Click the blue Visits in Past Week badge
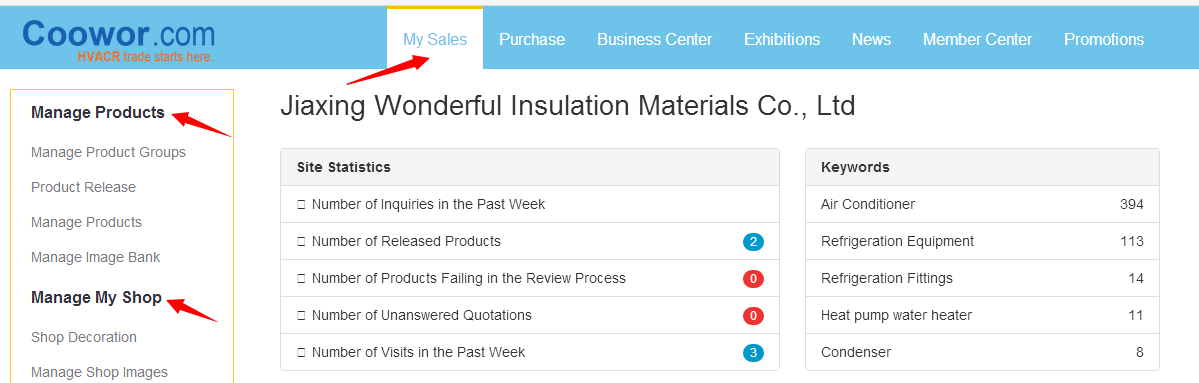This screenshot has height=383, width=1199. click(x=753, y=353)
